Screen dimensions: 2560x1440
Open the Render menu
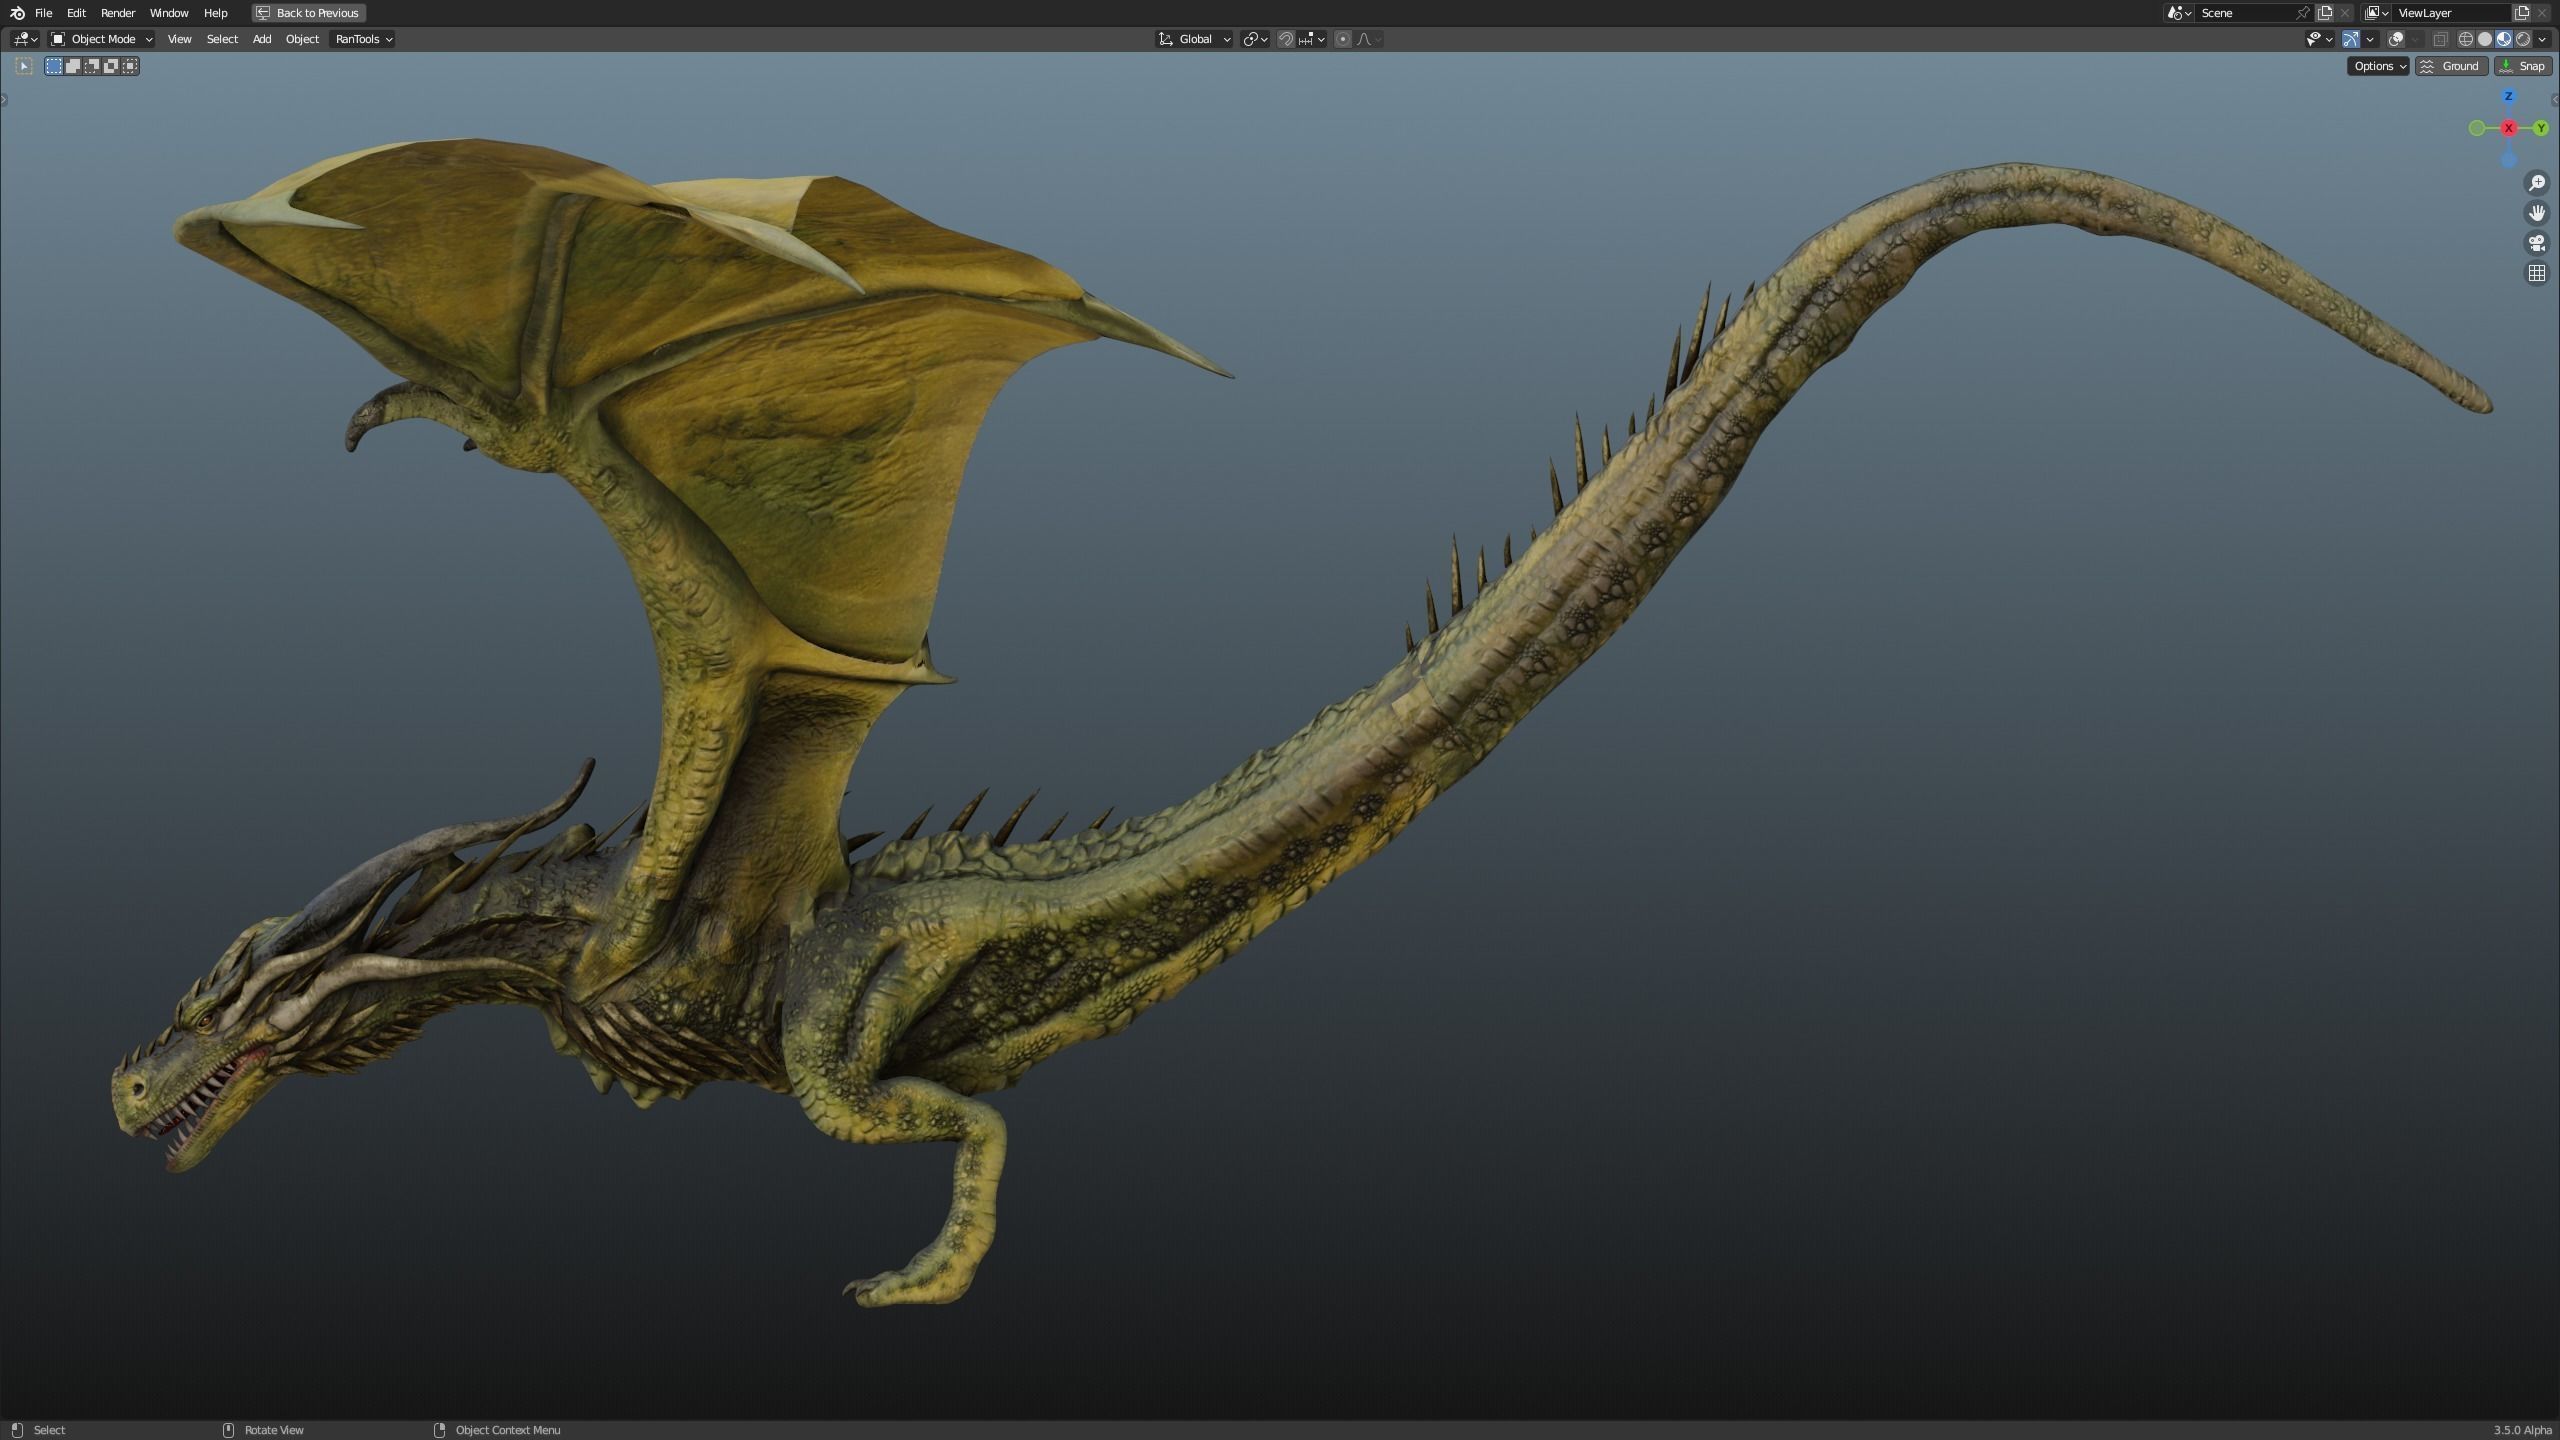pyautogui.click(x=118, y=13)
